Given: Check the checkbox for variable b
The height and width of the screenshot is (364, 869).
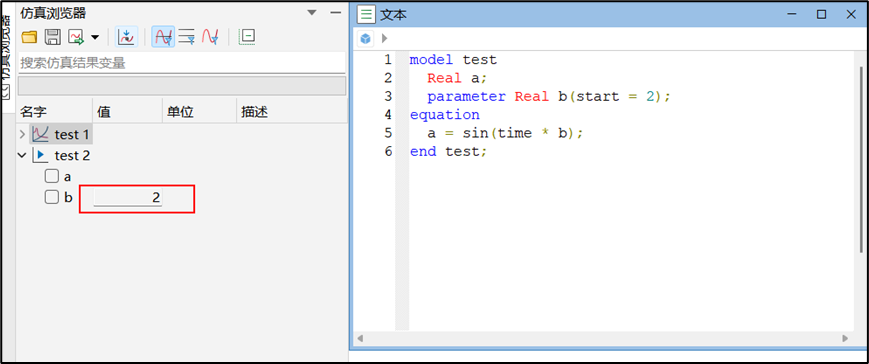Looking at the screenshot, I should (52, 197).
